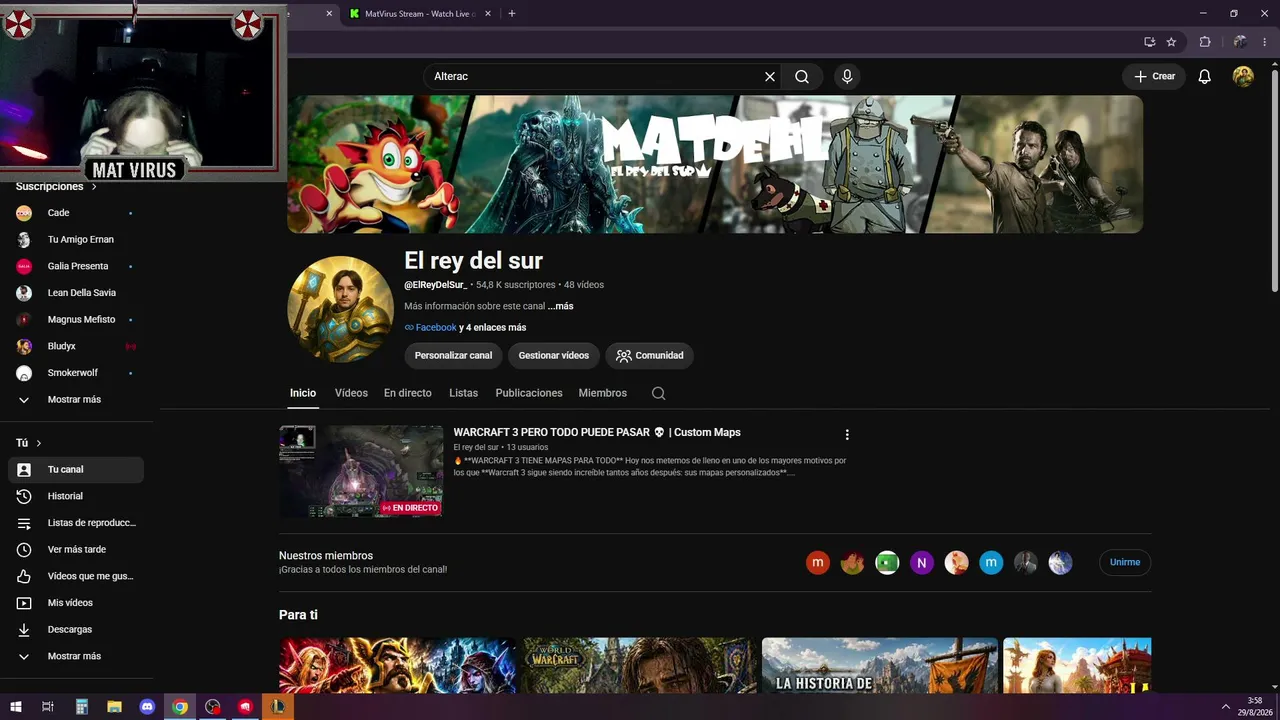Start voice search with the microphone icon
The width and height of the screenshot is (1280, 720).
coord(847,77)
